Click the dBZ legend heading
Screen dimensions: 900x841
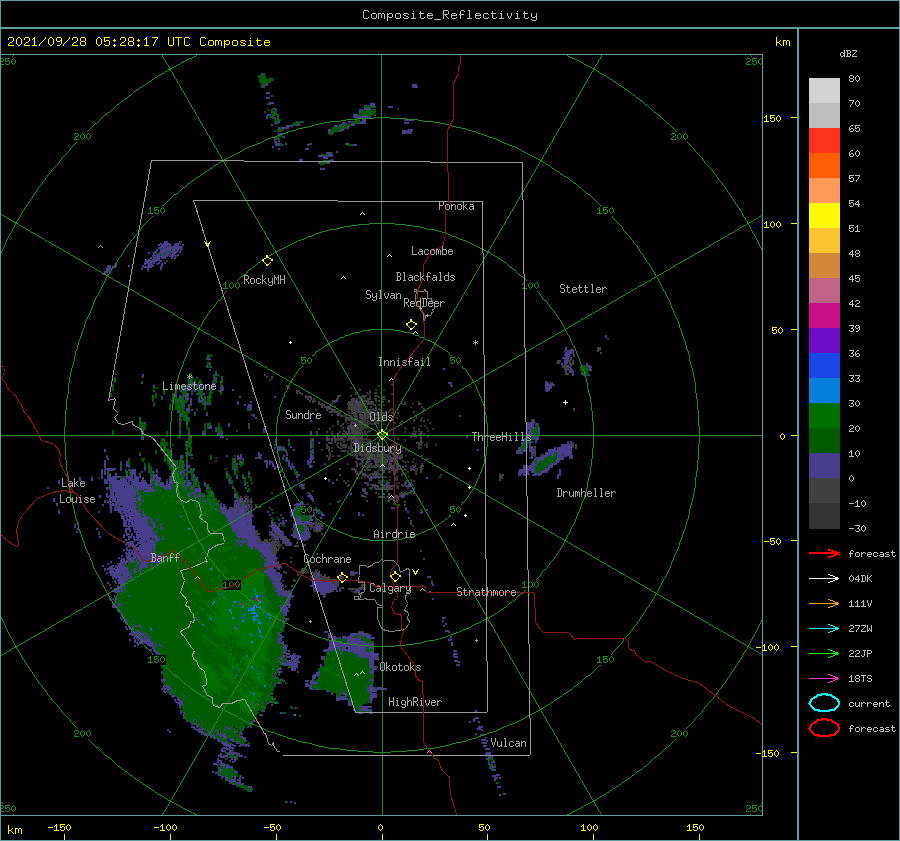pos(848,53)
